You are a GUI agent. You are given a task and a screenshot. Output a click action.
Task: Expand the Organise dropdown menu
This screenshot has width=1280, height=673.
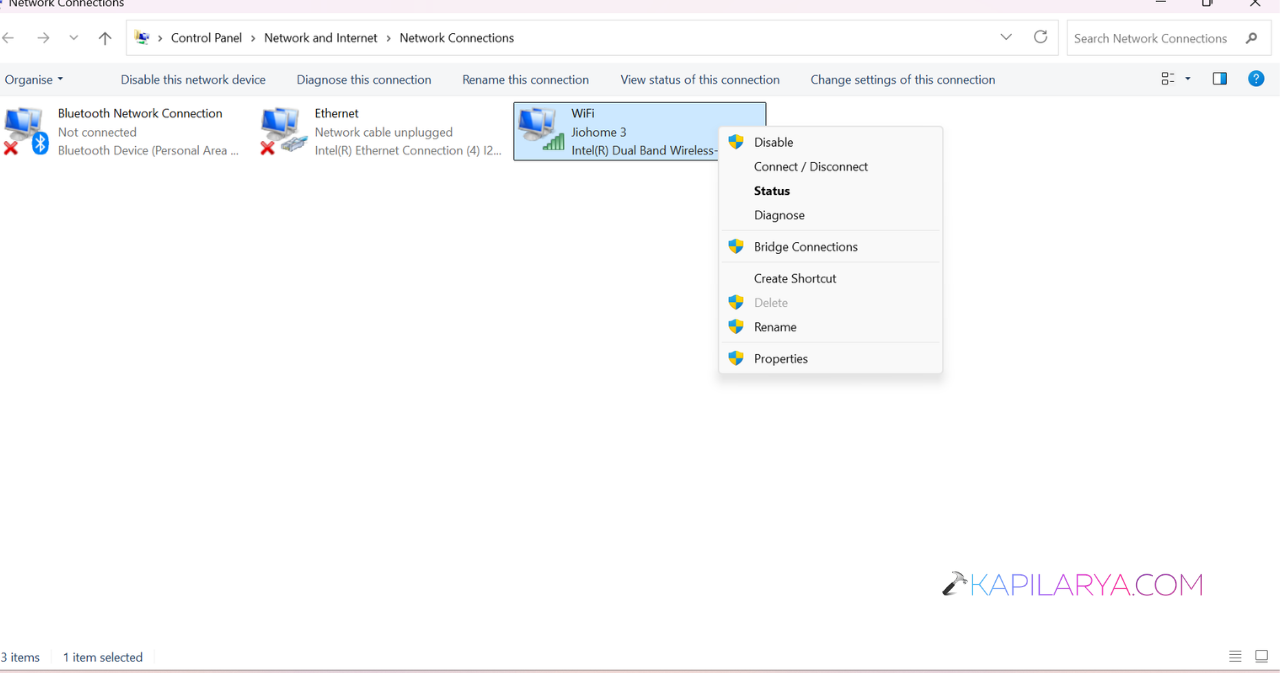(34, 80)
